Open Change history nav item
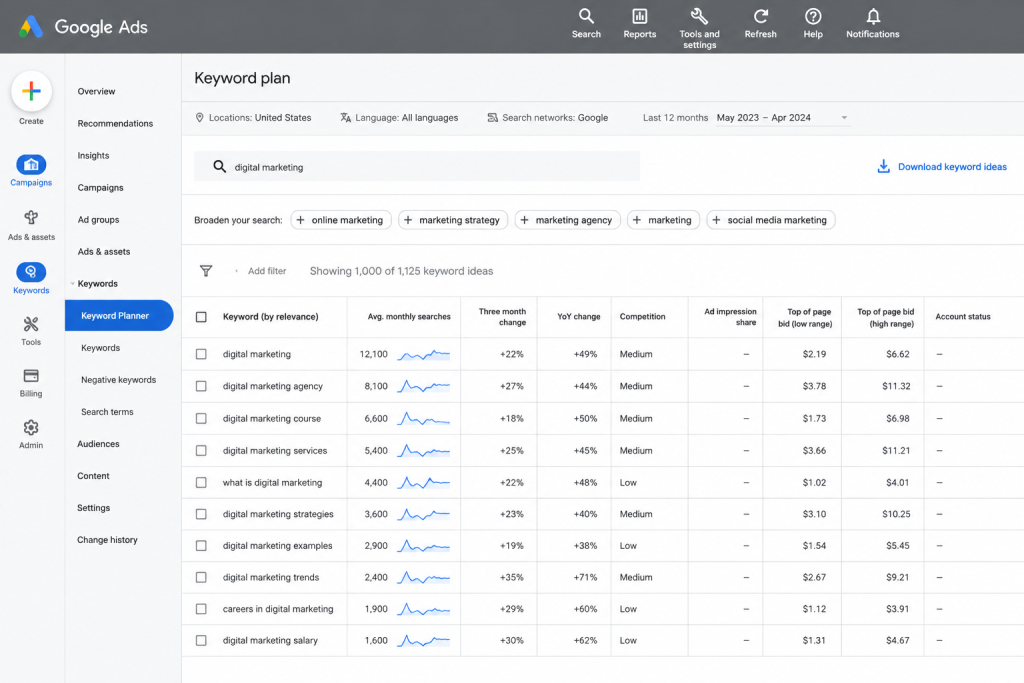This screenshot has height=683, width=1024. 107,539
